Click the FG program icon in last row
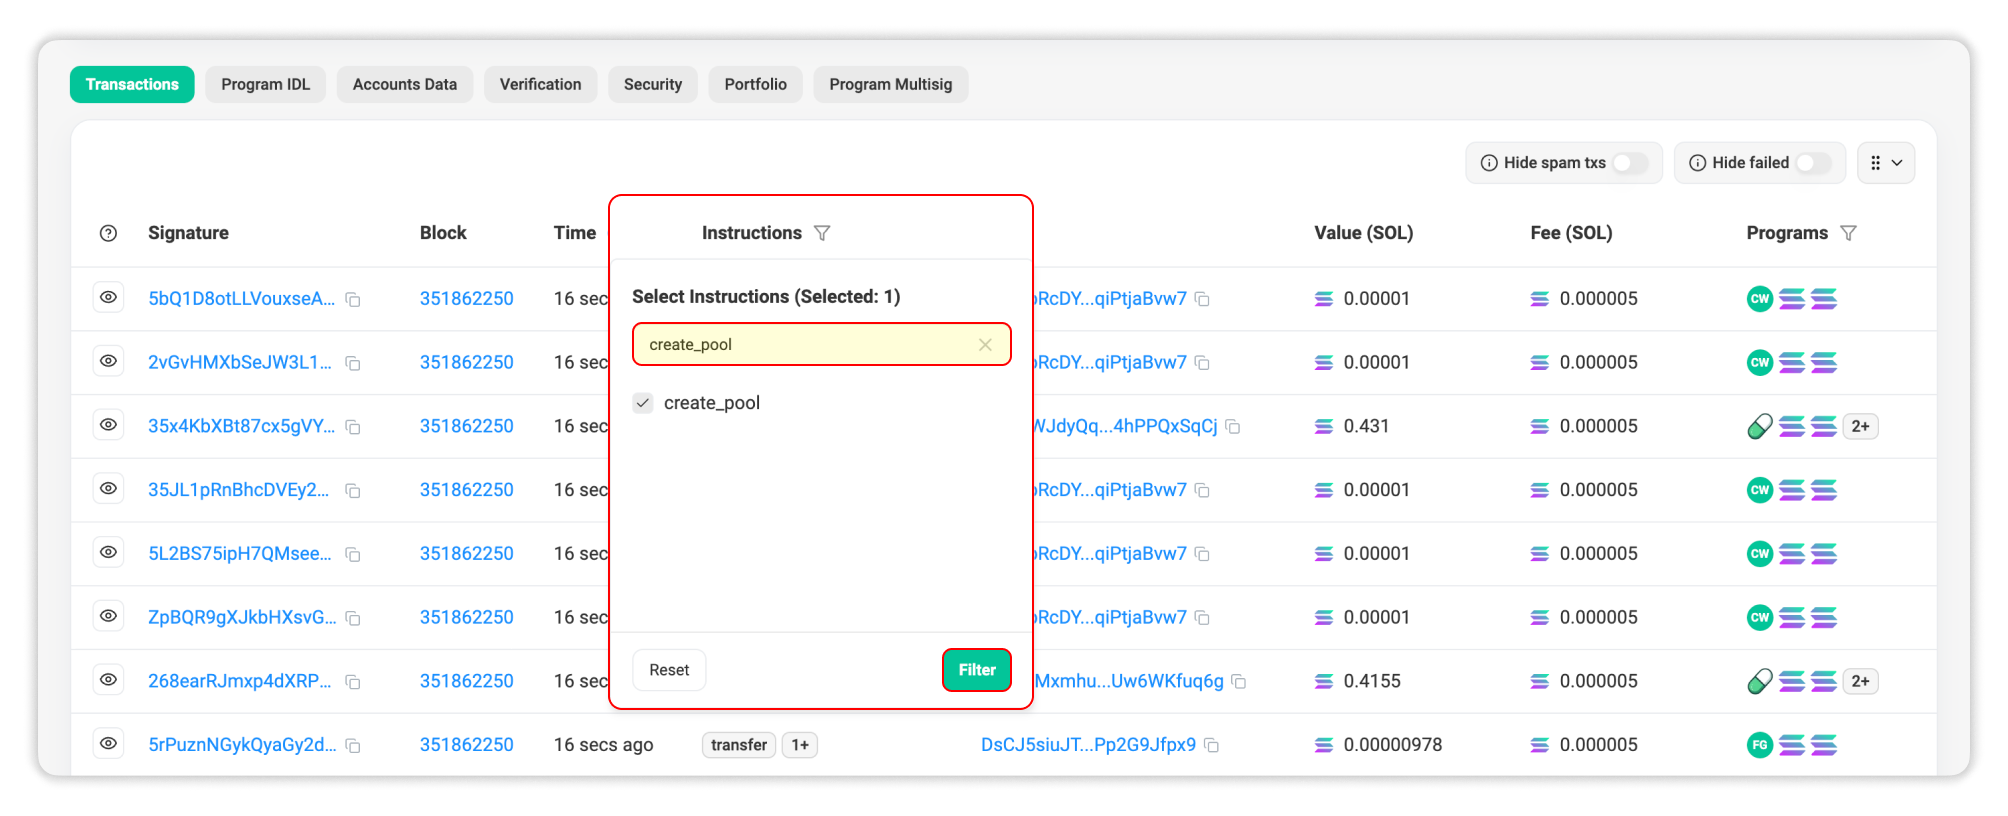This screenshot has width=2008, height=816. 1759,745
